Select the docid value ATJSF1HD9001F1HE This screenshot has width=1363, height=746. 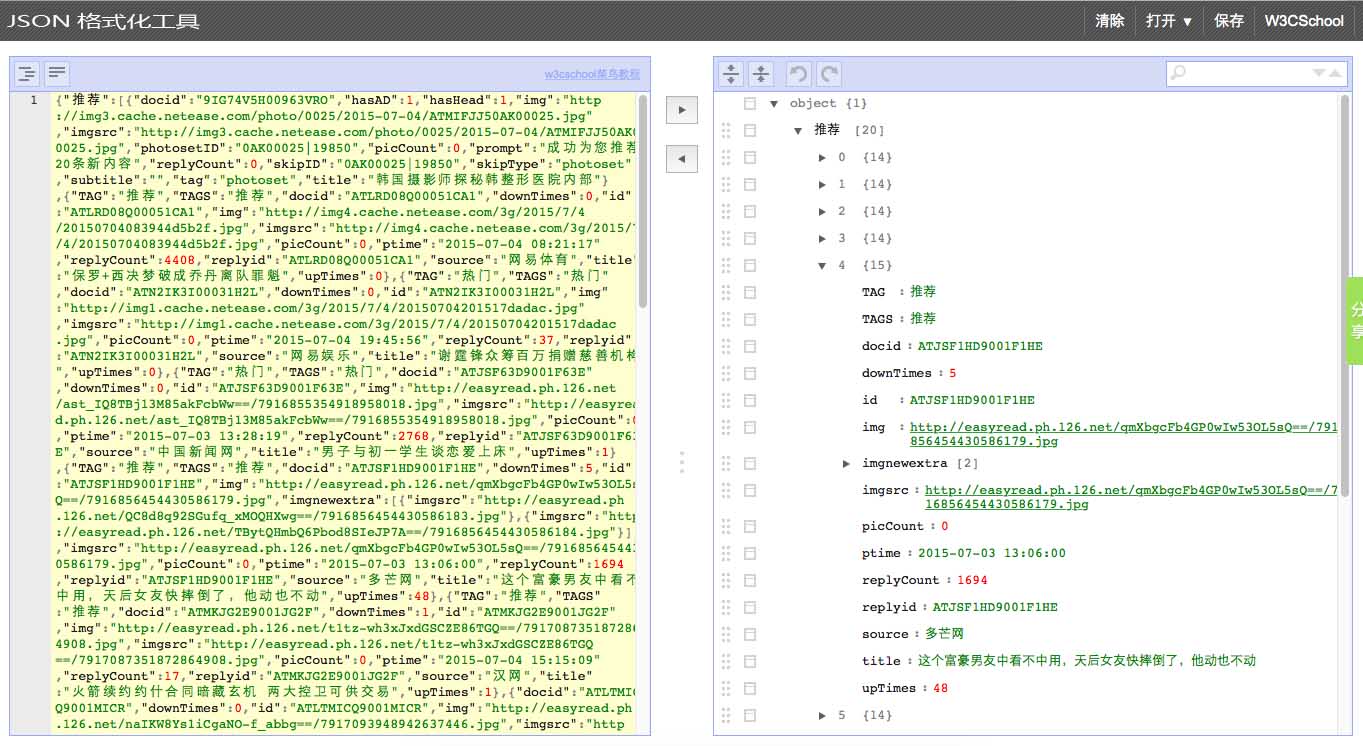(980, 346)
